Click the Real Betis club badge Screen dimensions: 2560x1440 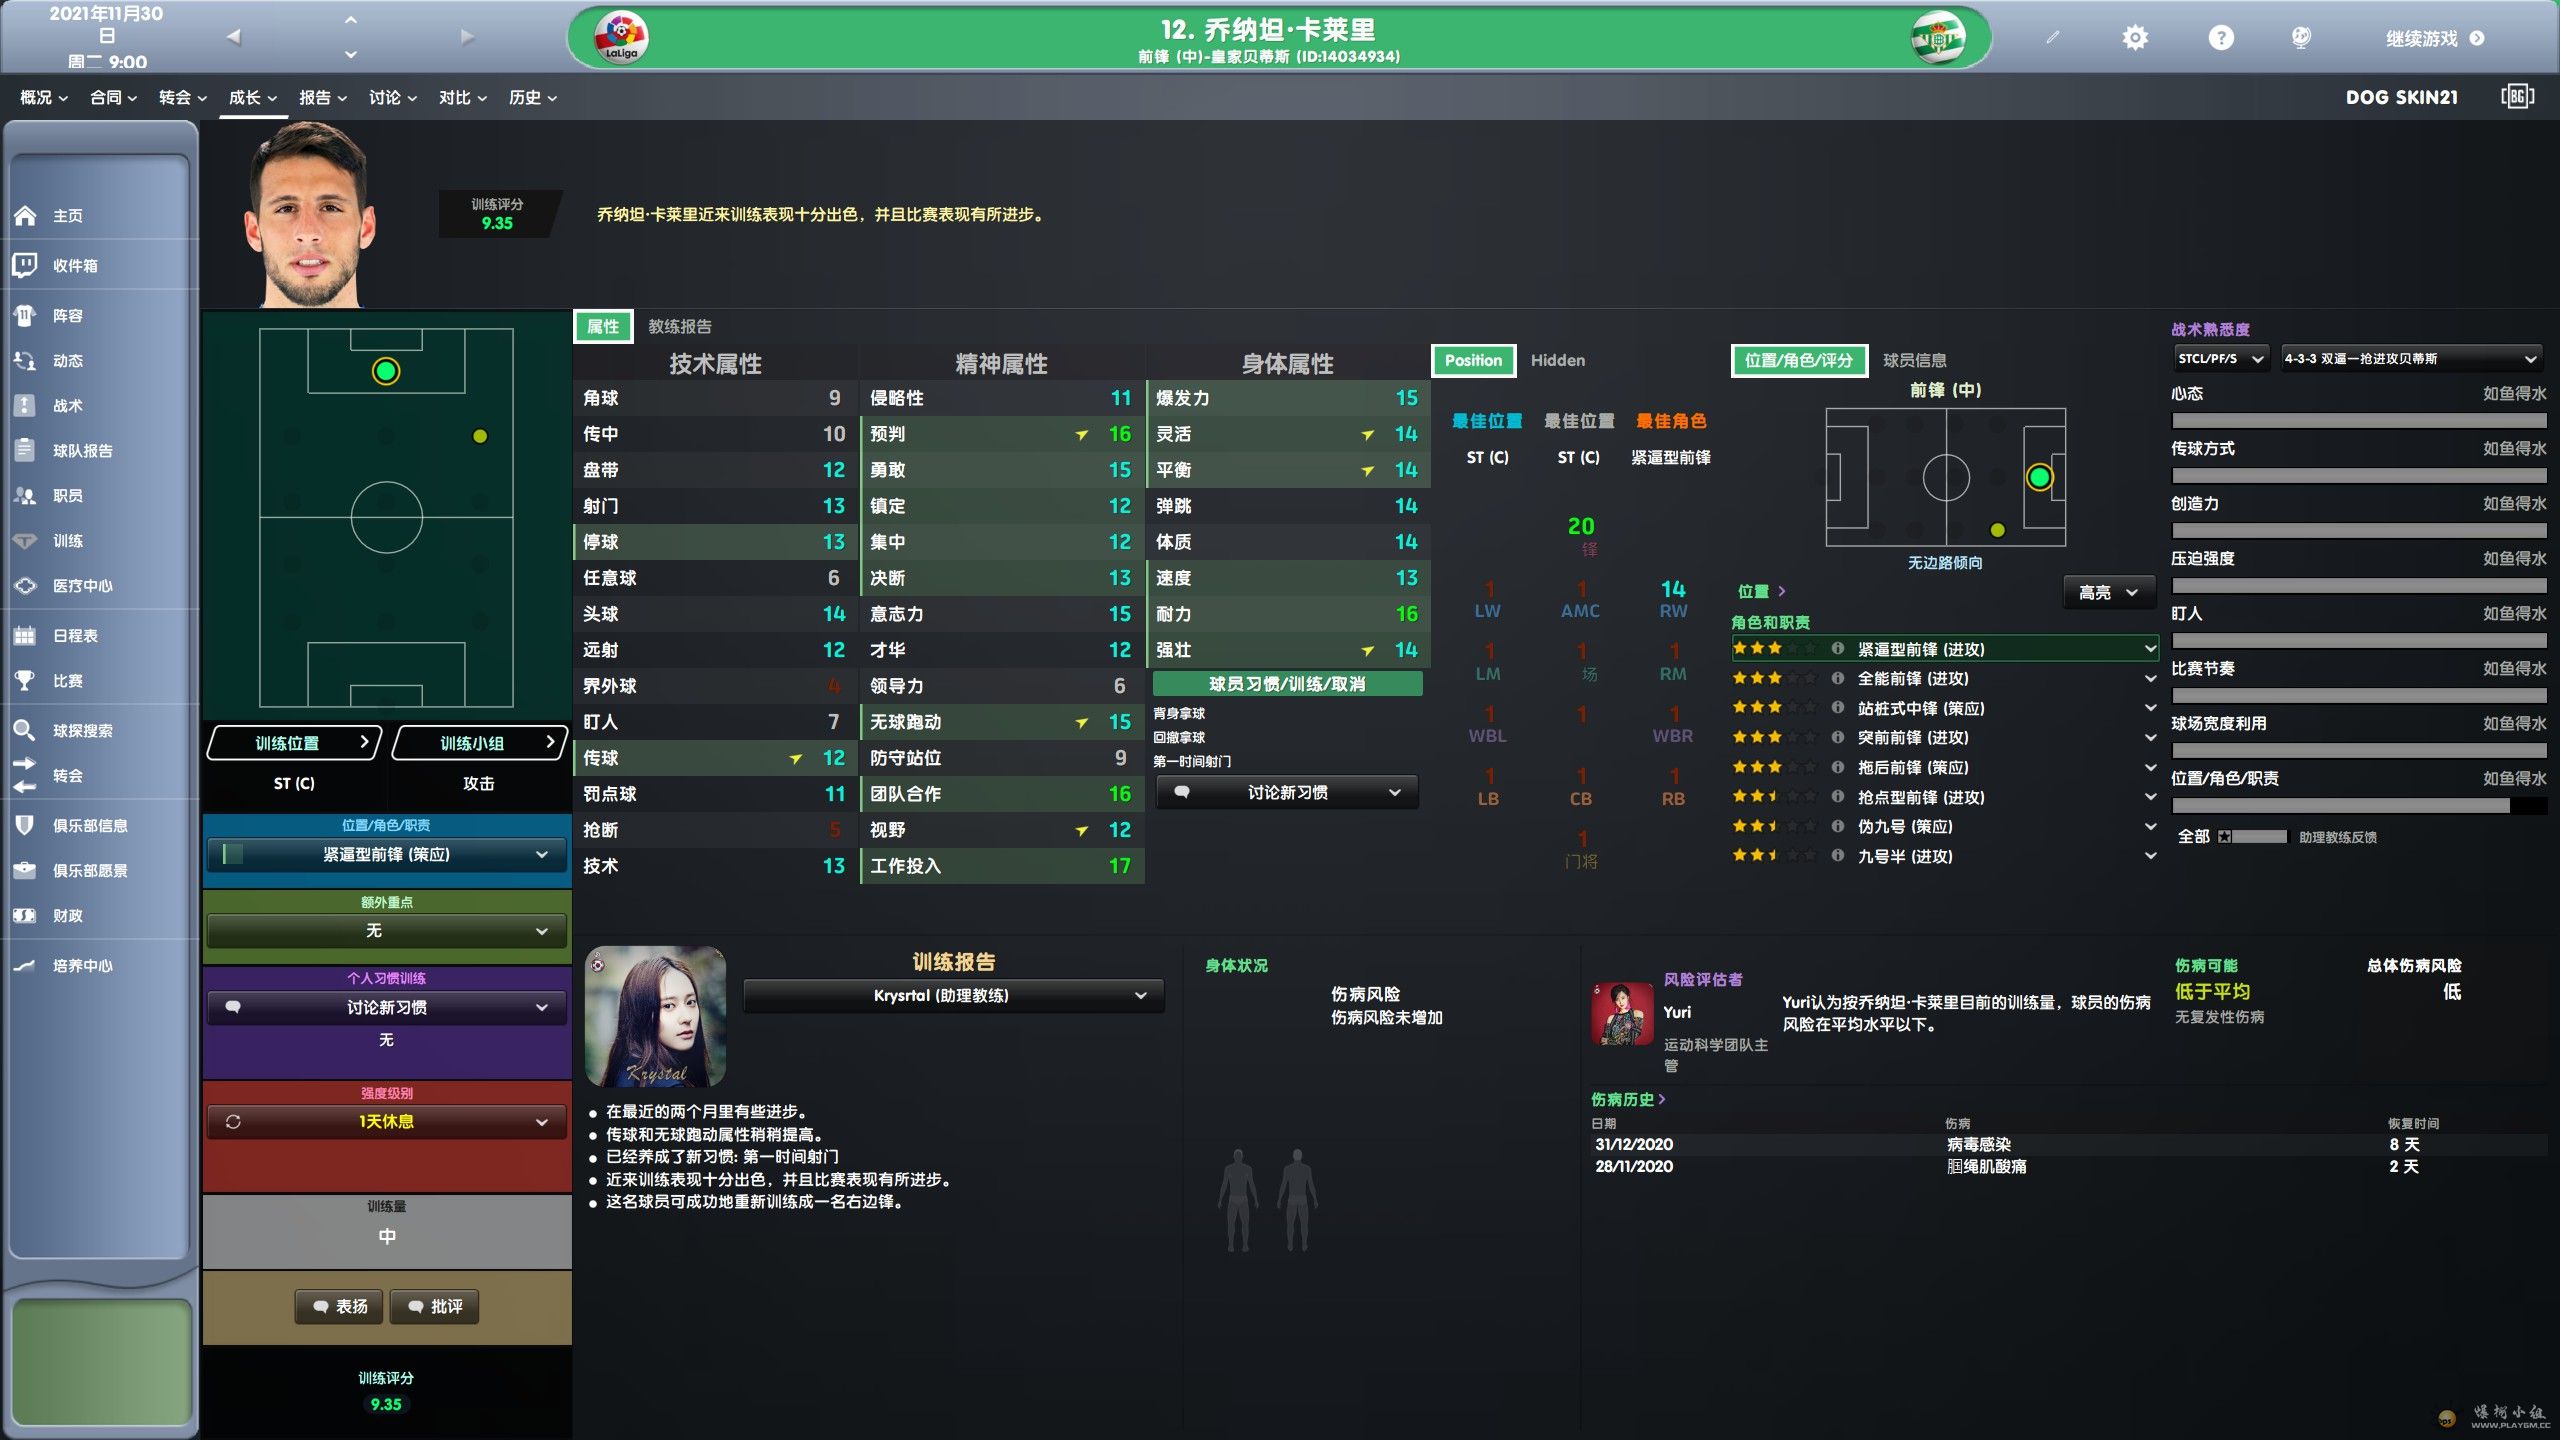click(x=1937, y=38)
